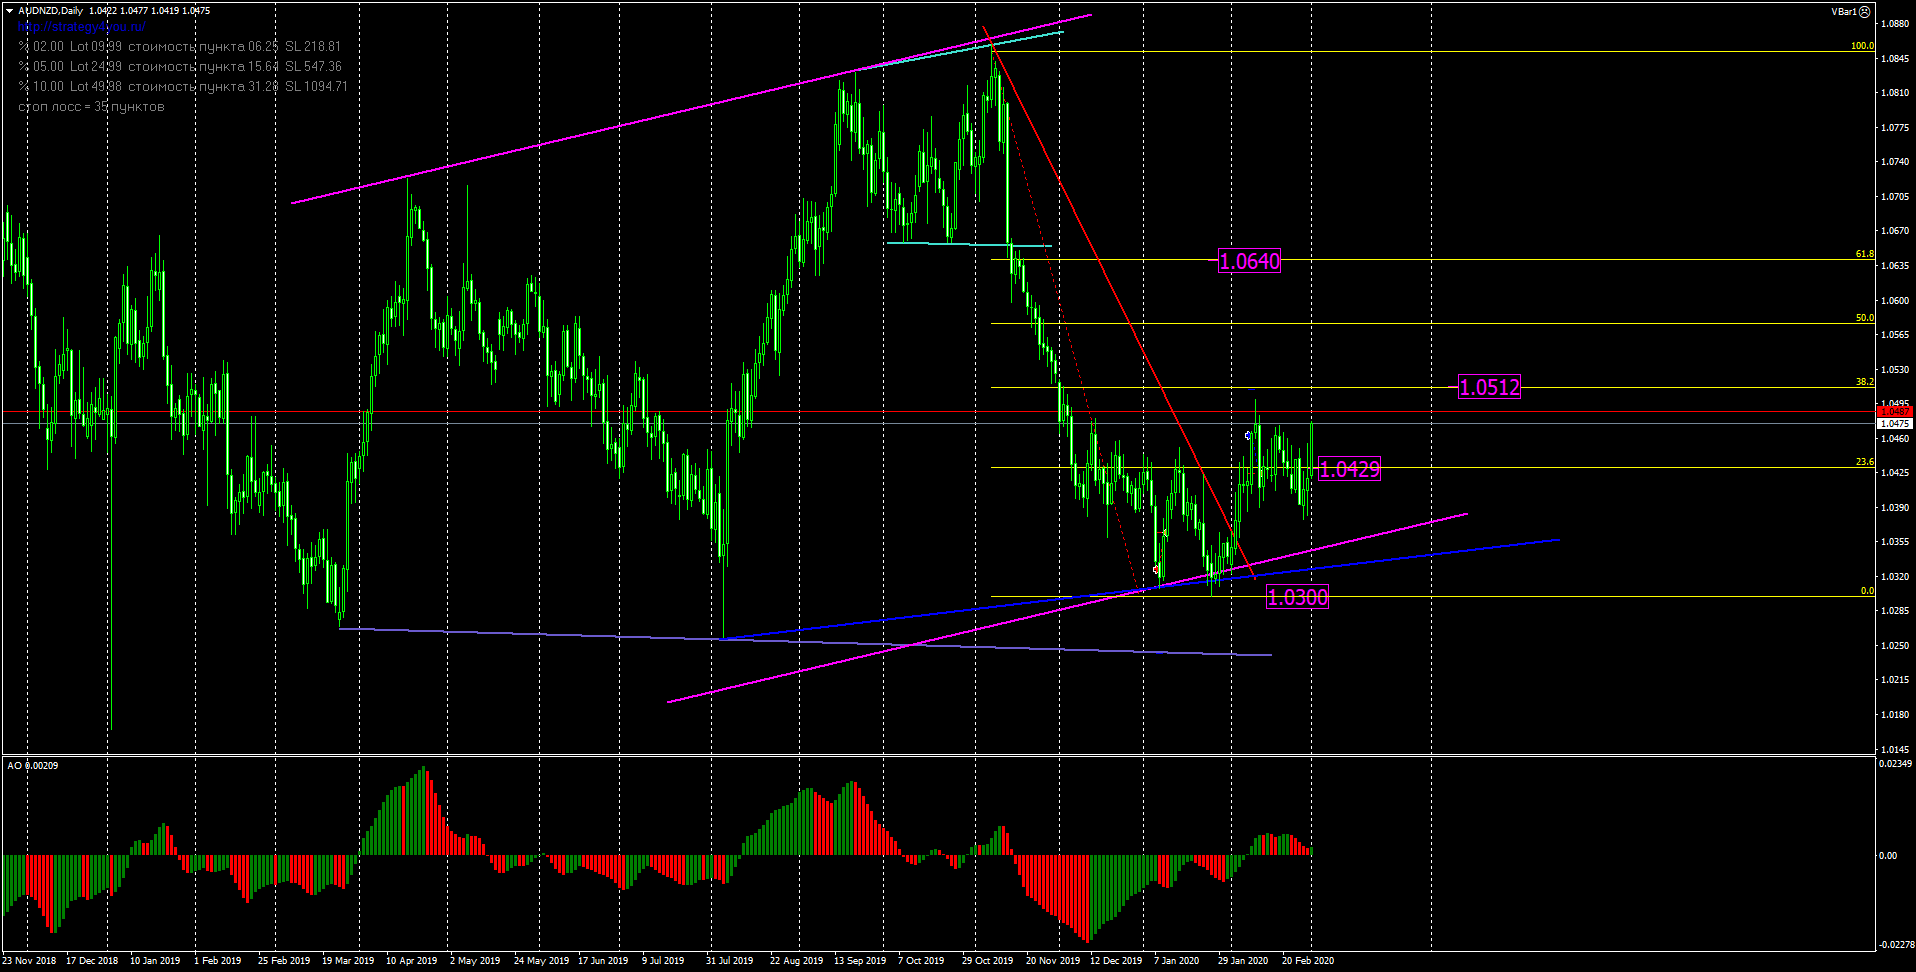
Task: Click the 1.0880 value on the price scale
Action: [1894, 24]
